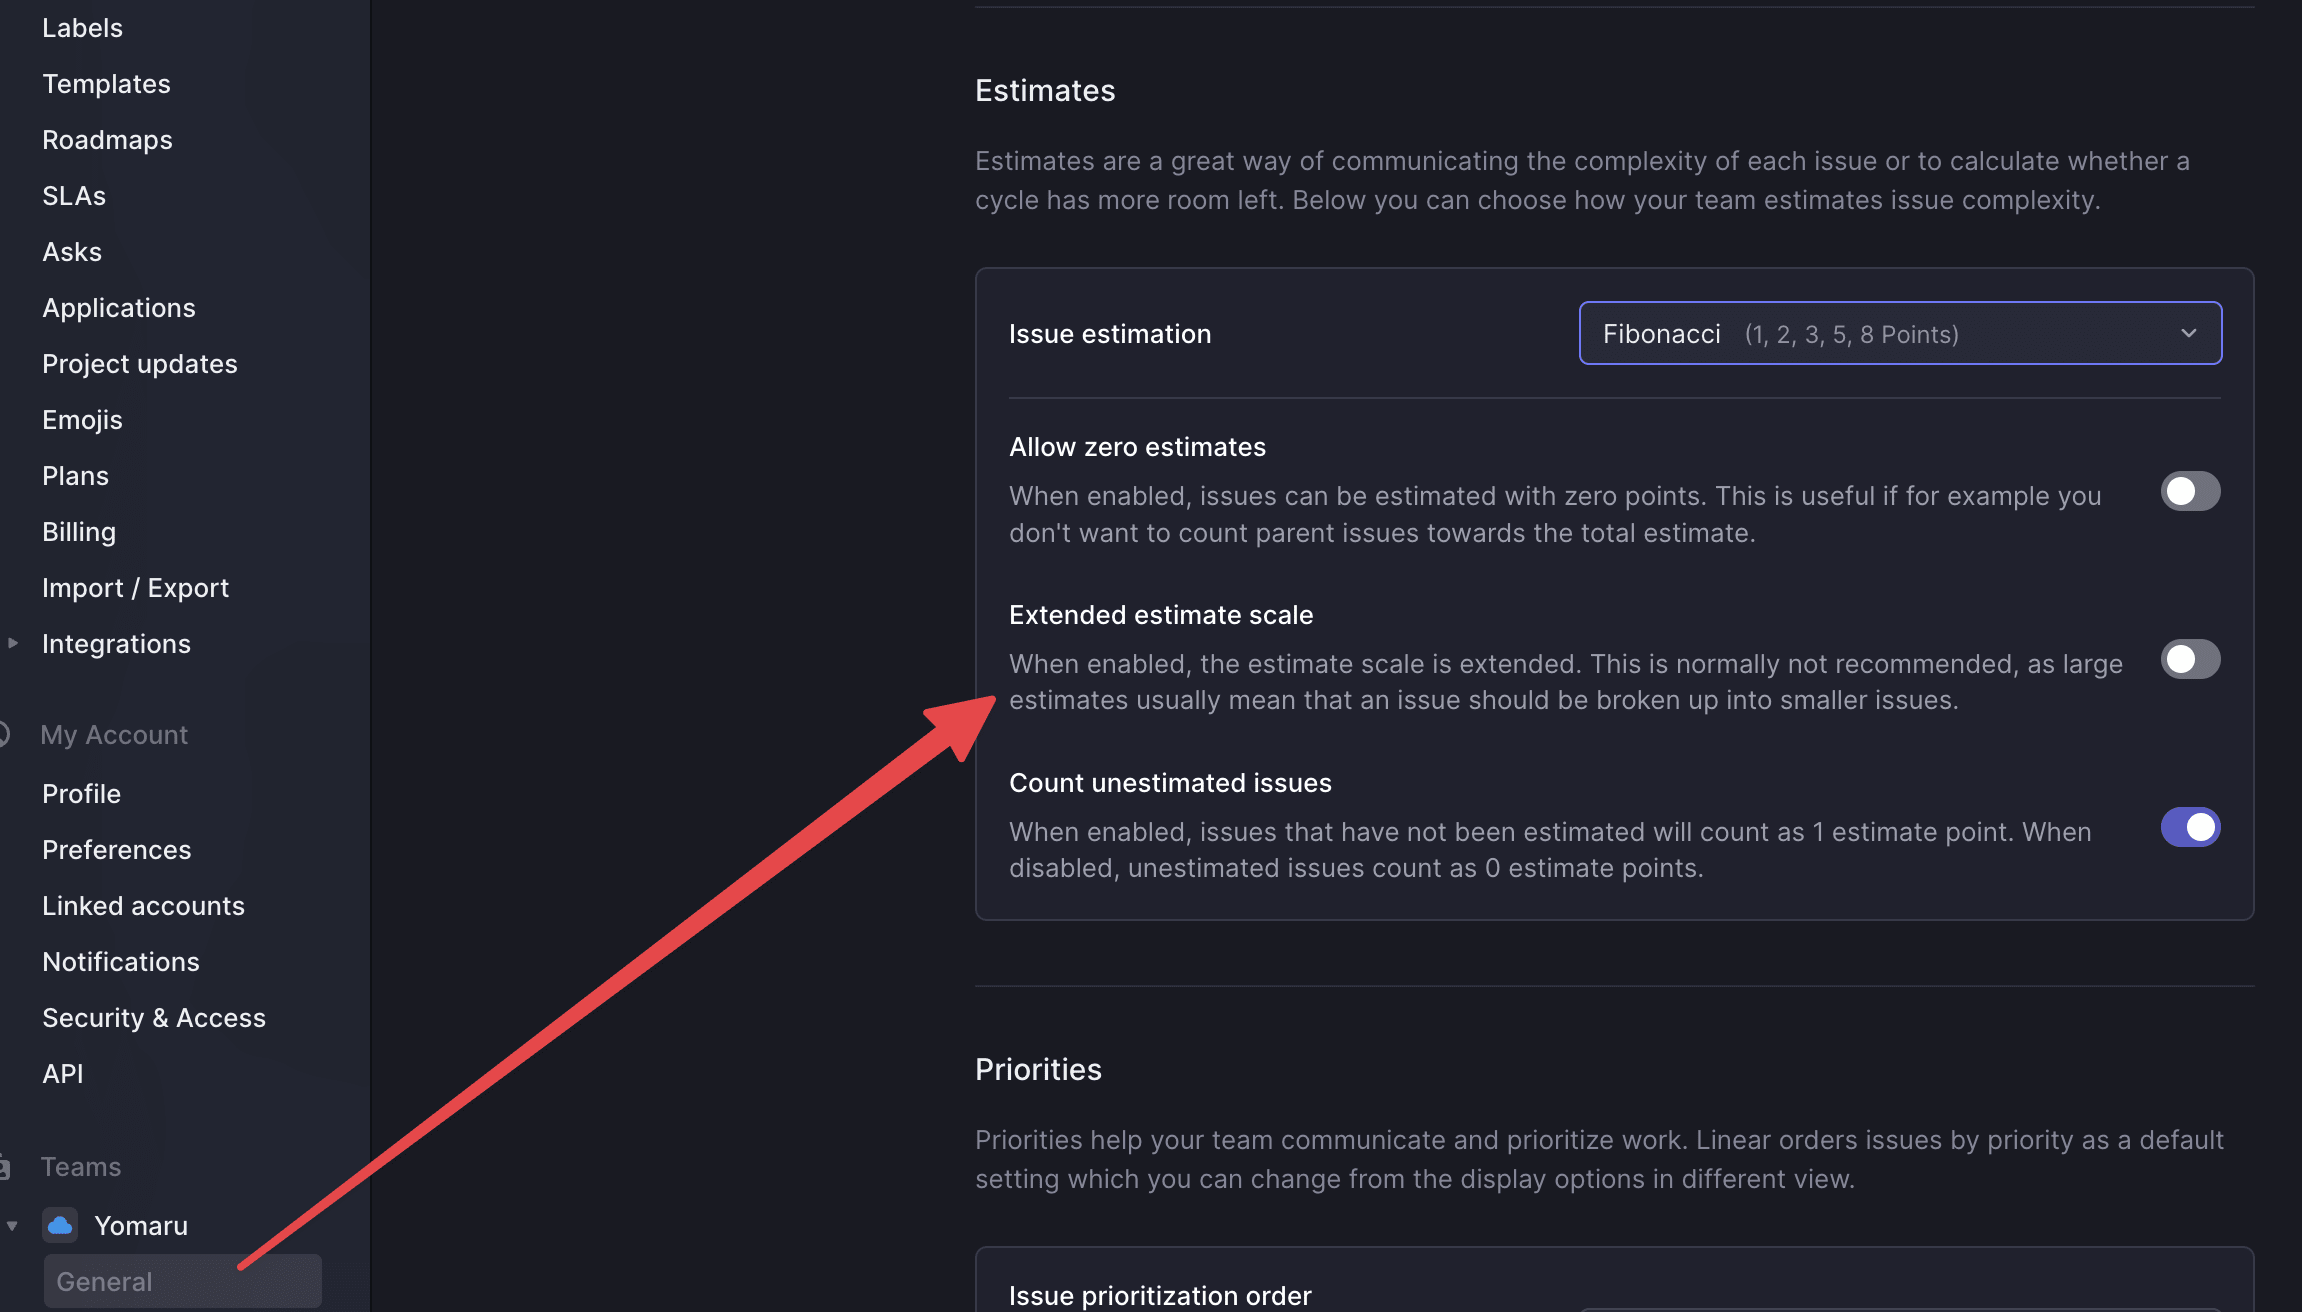Click the Teams section icon
This screenshot has width=2302, height=1312.
(x=4, y=1166)
